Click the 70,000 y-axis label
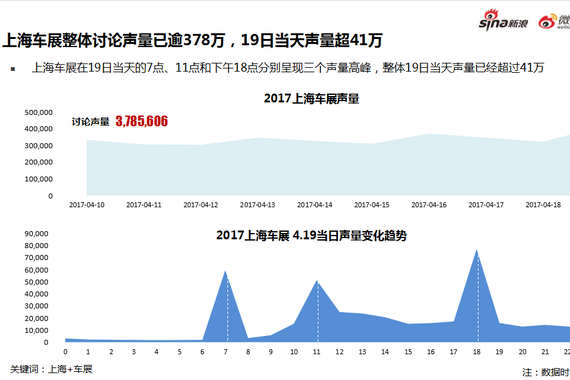The image size is (570, 380). tap(36, 257)
